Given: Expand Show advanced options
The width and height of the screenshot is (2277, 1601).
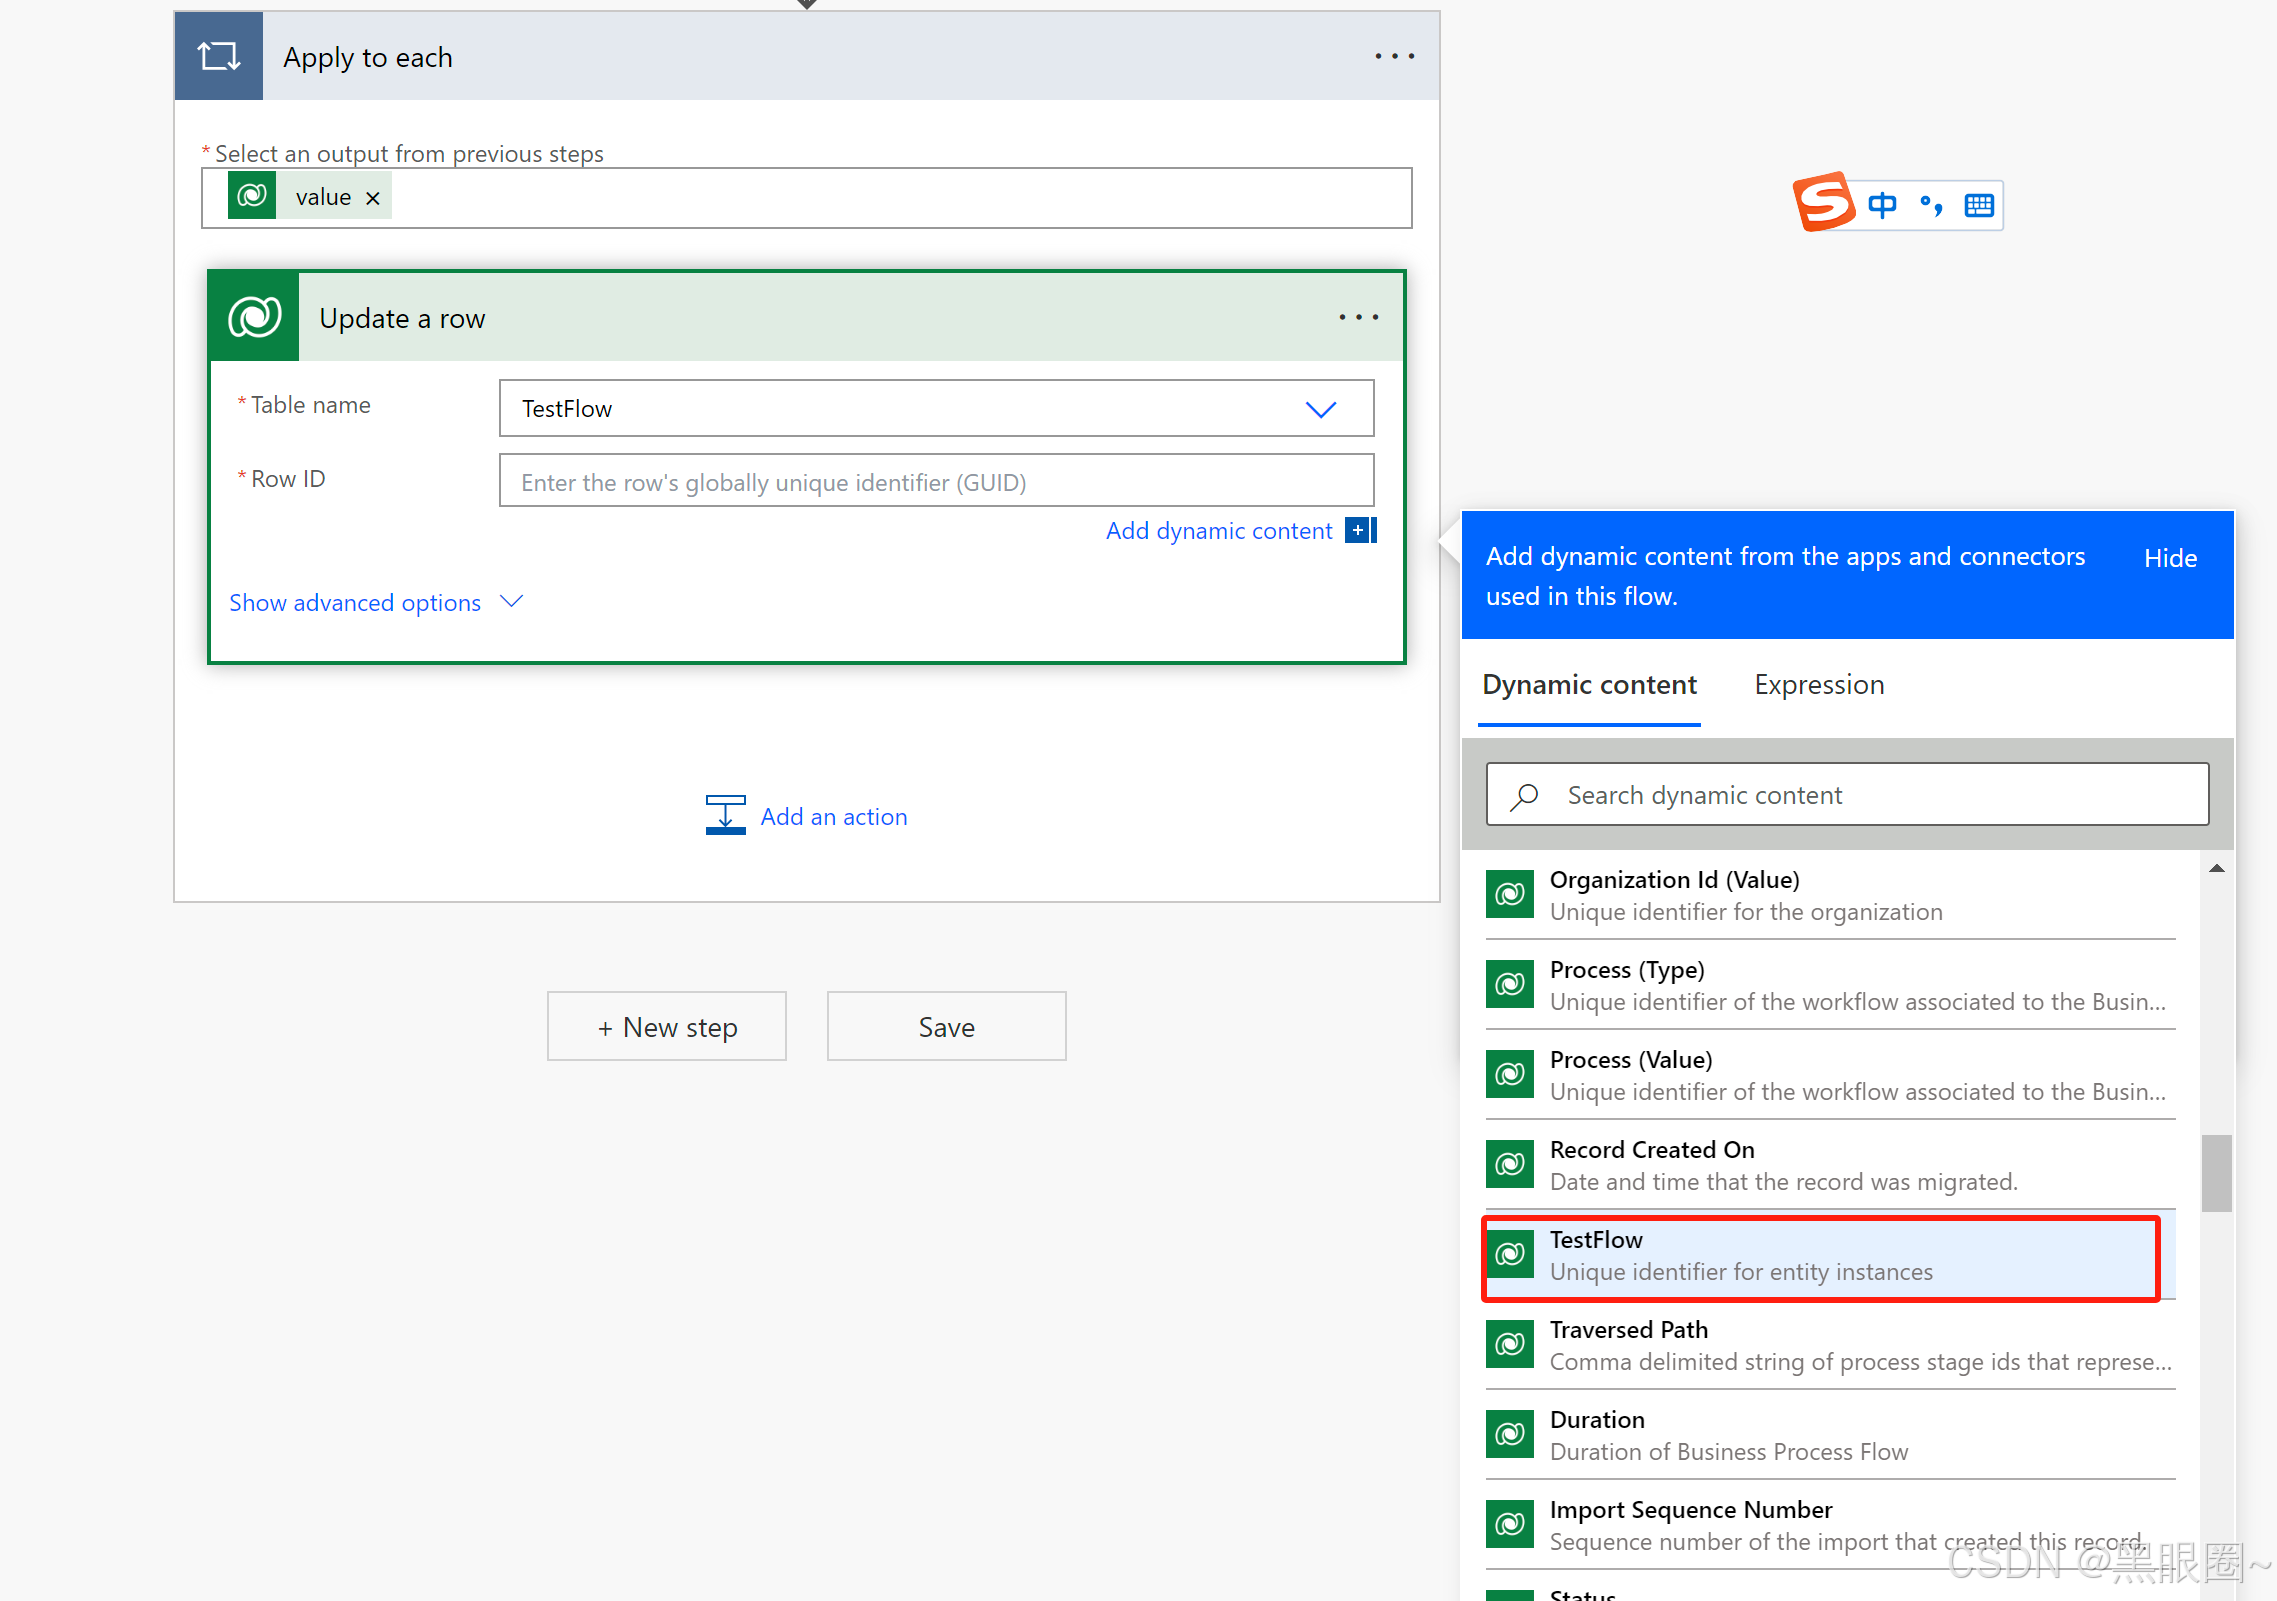Looking at the screenshot, I should (354, 602).
